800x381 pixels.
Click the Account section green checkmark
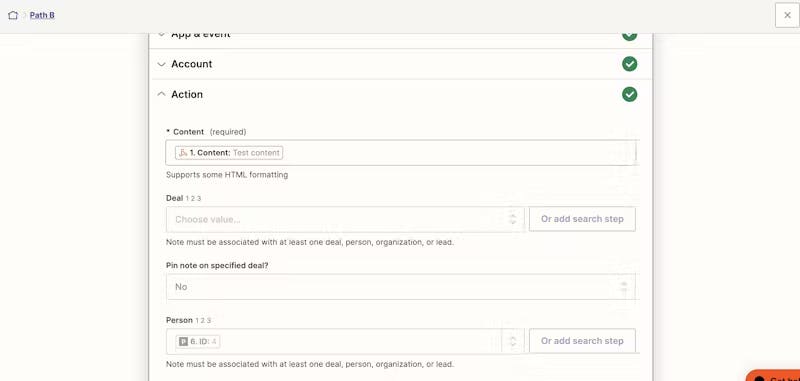(630, 64)
